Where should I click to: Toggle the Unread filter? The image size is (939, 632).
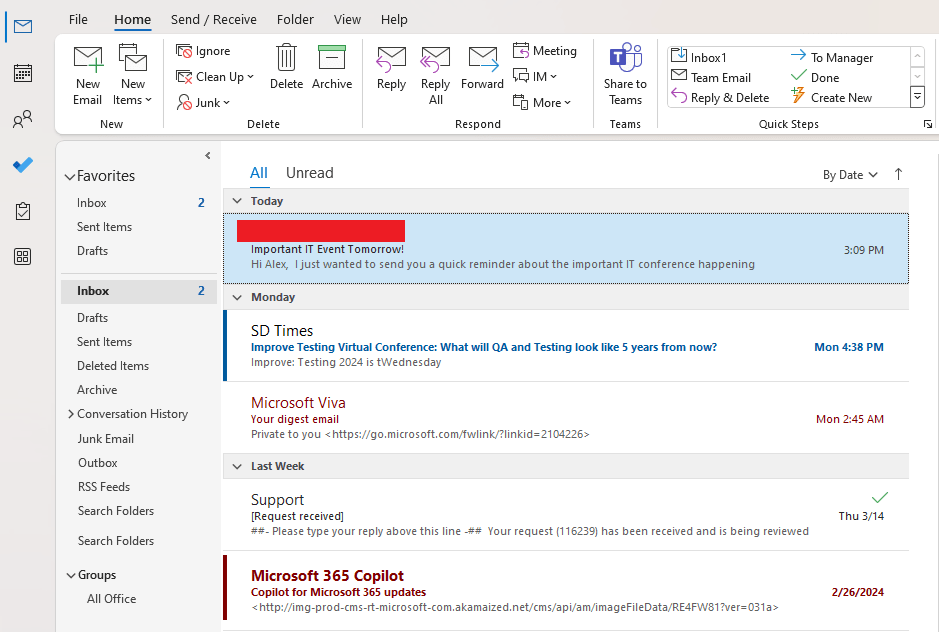coord(309,173)
